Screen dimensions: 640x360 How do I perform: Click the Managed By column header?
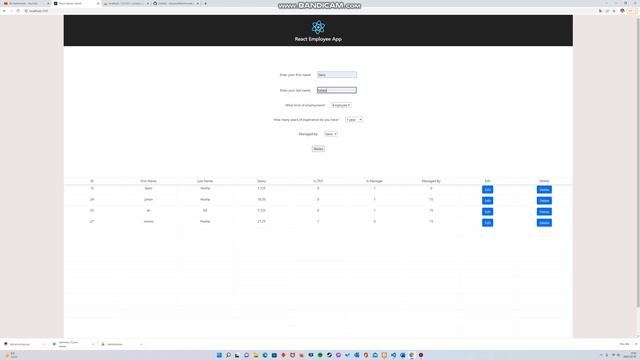pyautogui.click(x=431, y=181)
